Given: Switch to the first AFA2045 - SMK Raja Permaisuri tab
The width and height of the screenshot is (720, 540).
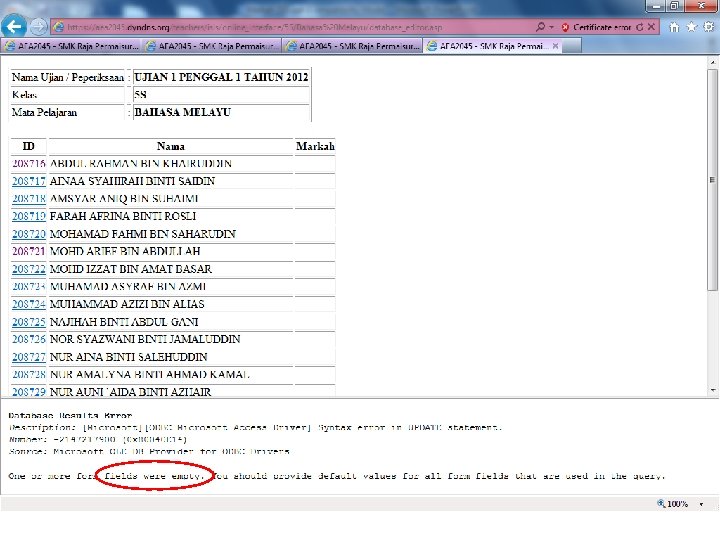Looking at the screenshot, I should coord(71,46).
